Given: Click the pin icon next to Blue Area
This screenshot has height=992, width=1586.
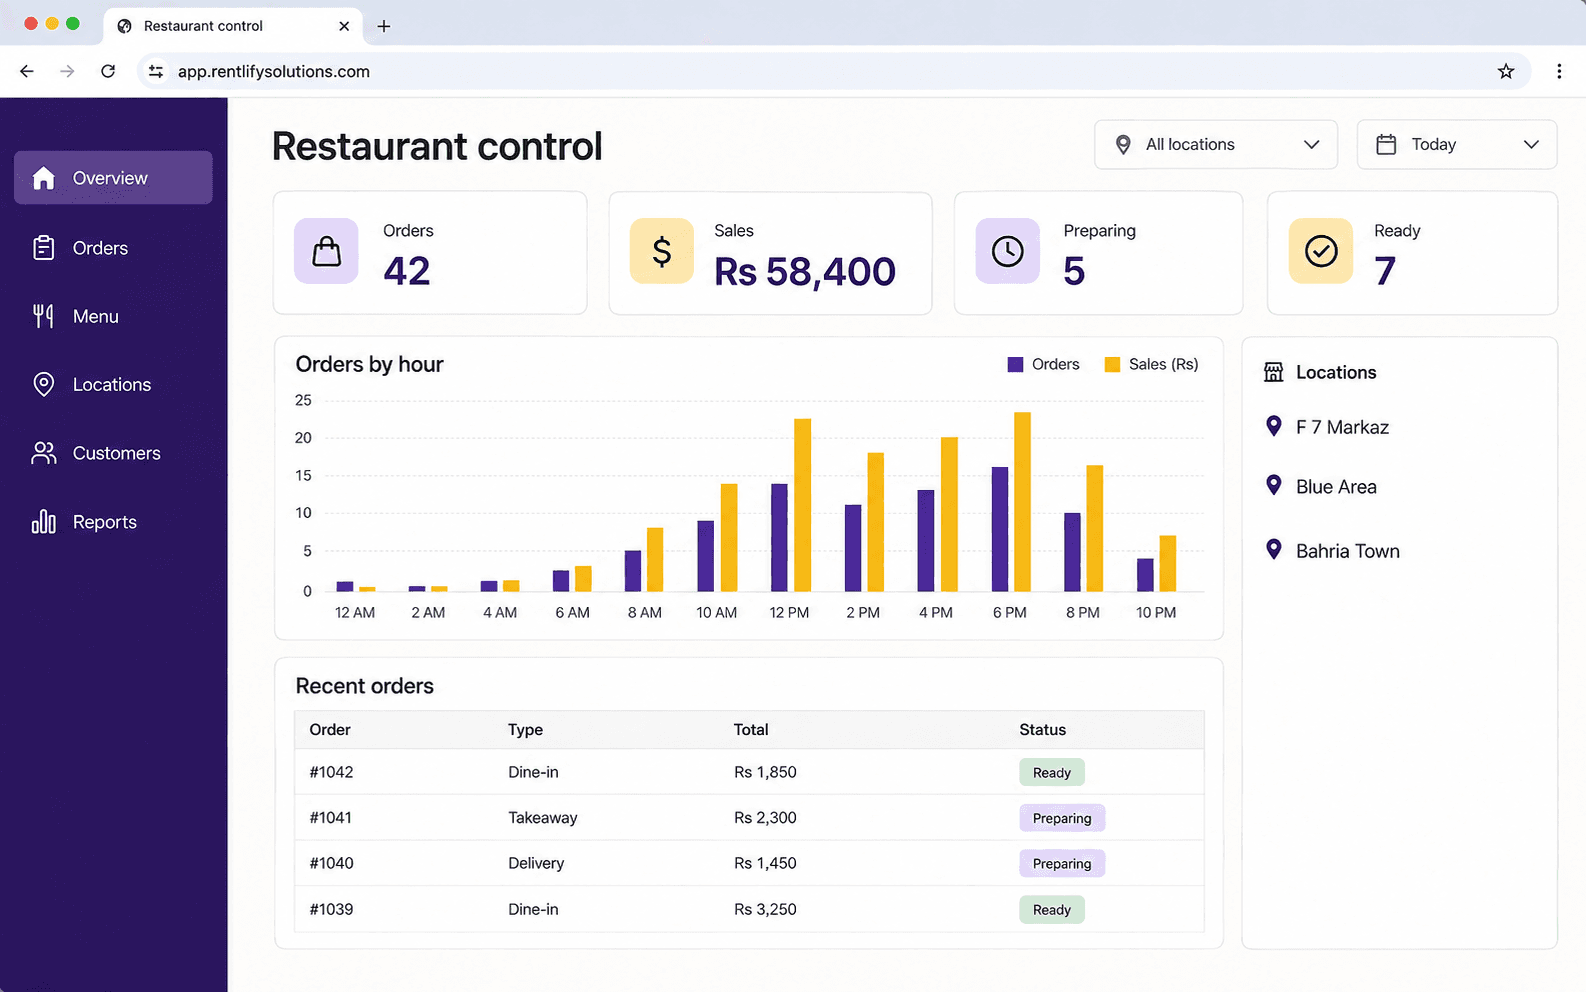Looking at the screenshot, I should coord(1273,486).
